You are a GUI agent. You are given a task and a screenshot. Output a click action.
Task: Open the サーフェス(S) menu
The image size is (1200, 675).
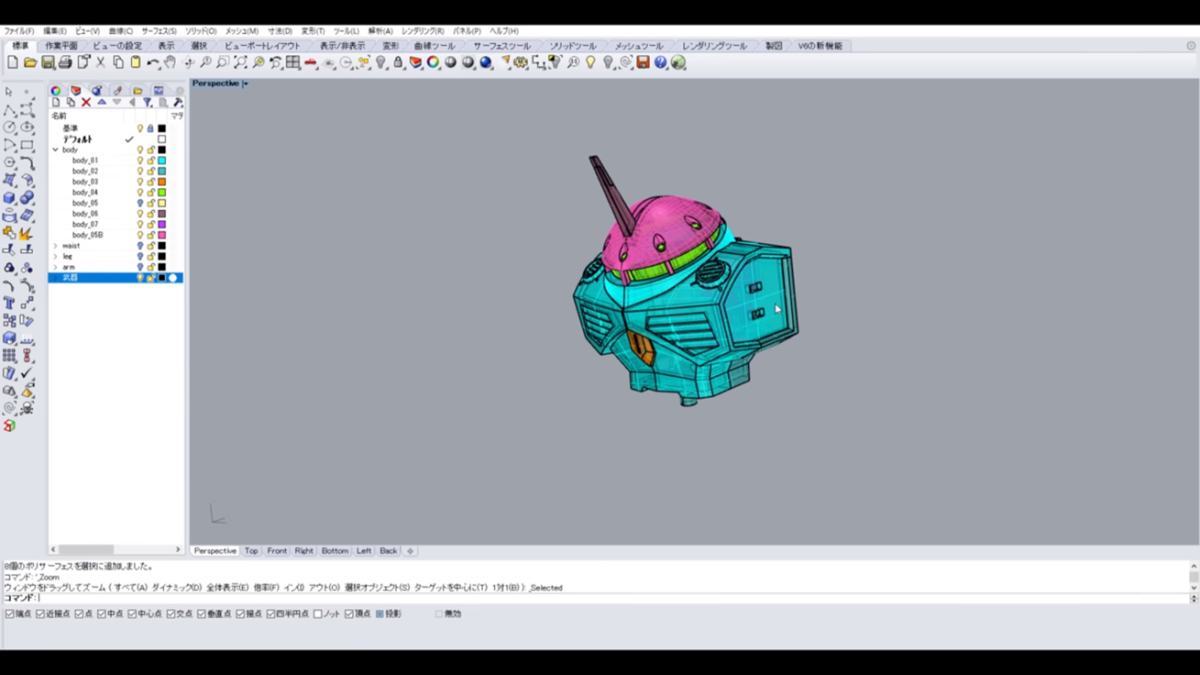coord(158,31)
